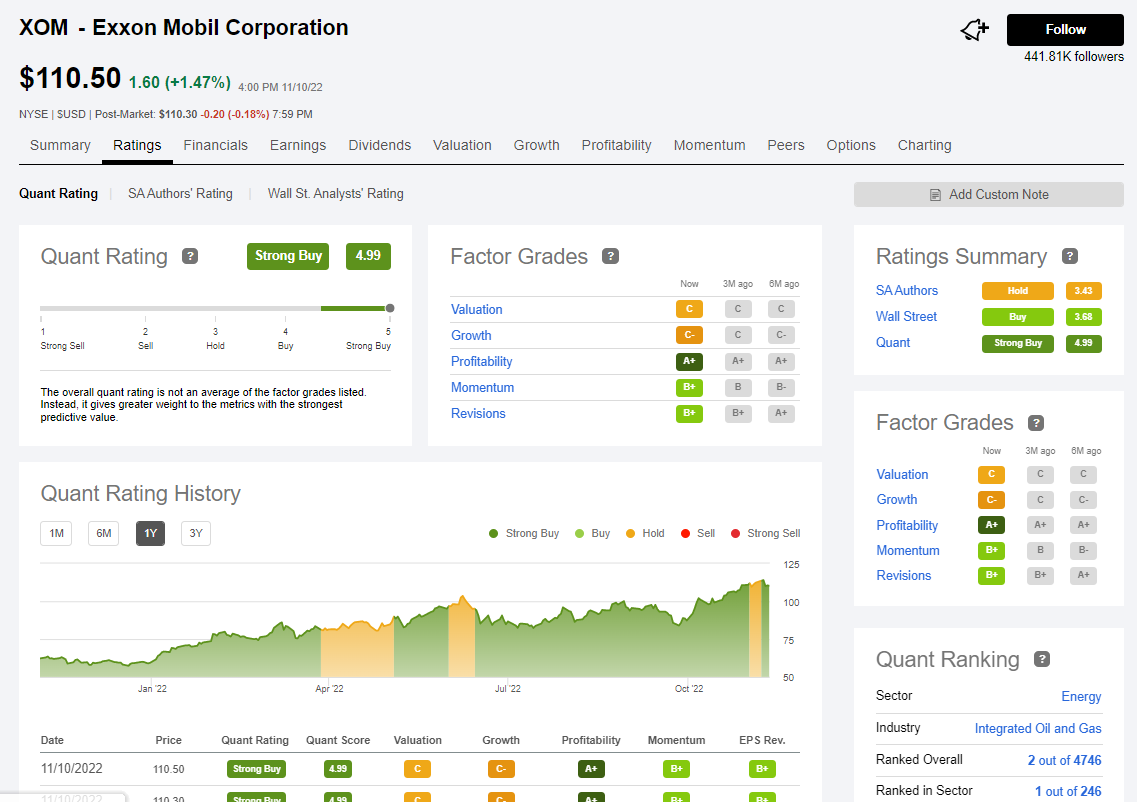Switch to Wall St. Analysts' Rating sub-tab
Image resolution: width=1137 pixels, height=802 pixels.
(x=335, y=194)
